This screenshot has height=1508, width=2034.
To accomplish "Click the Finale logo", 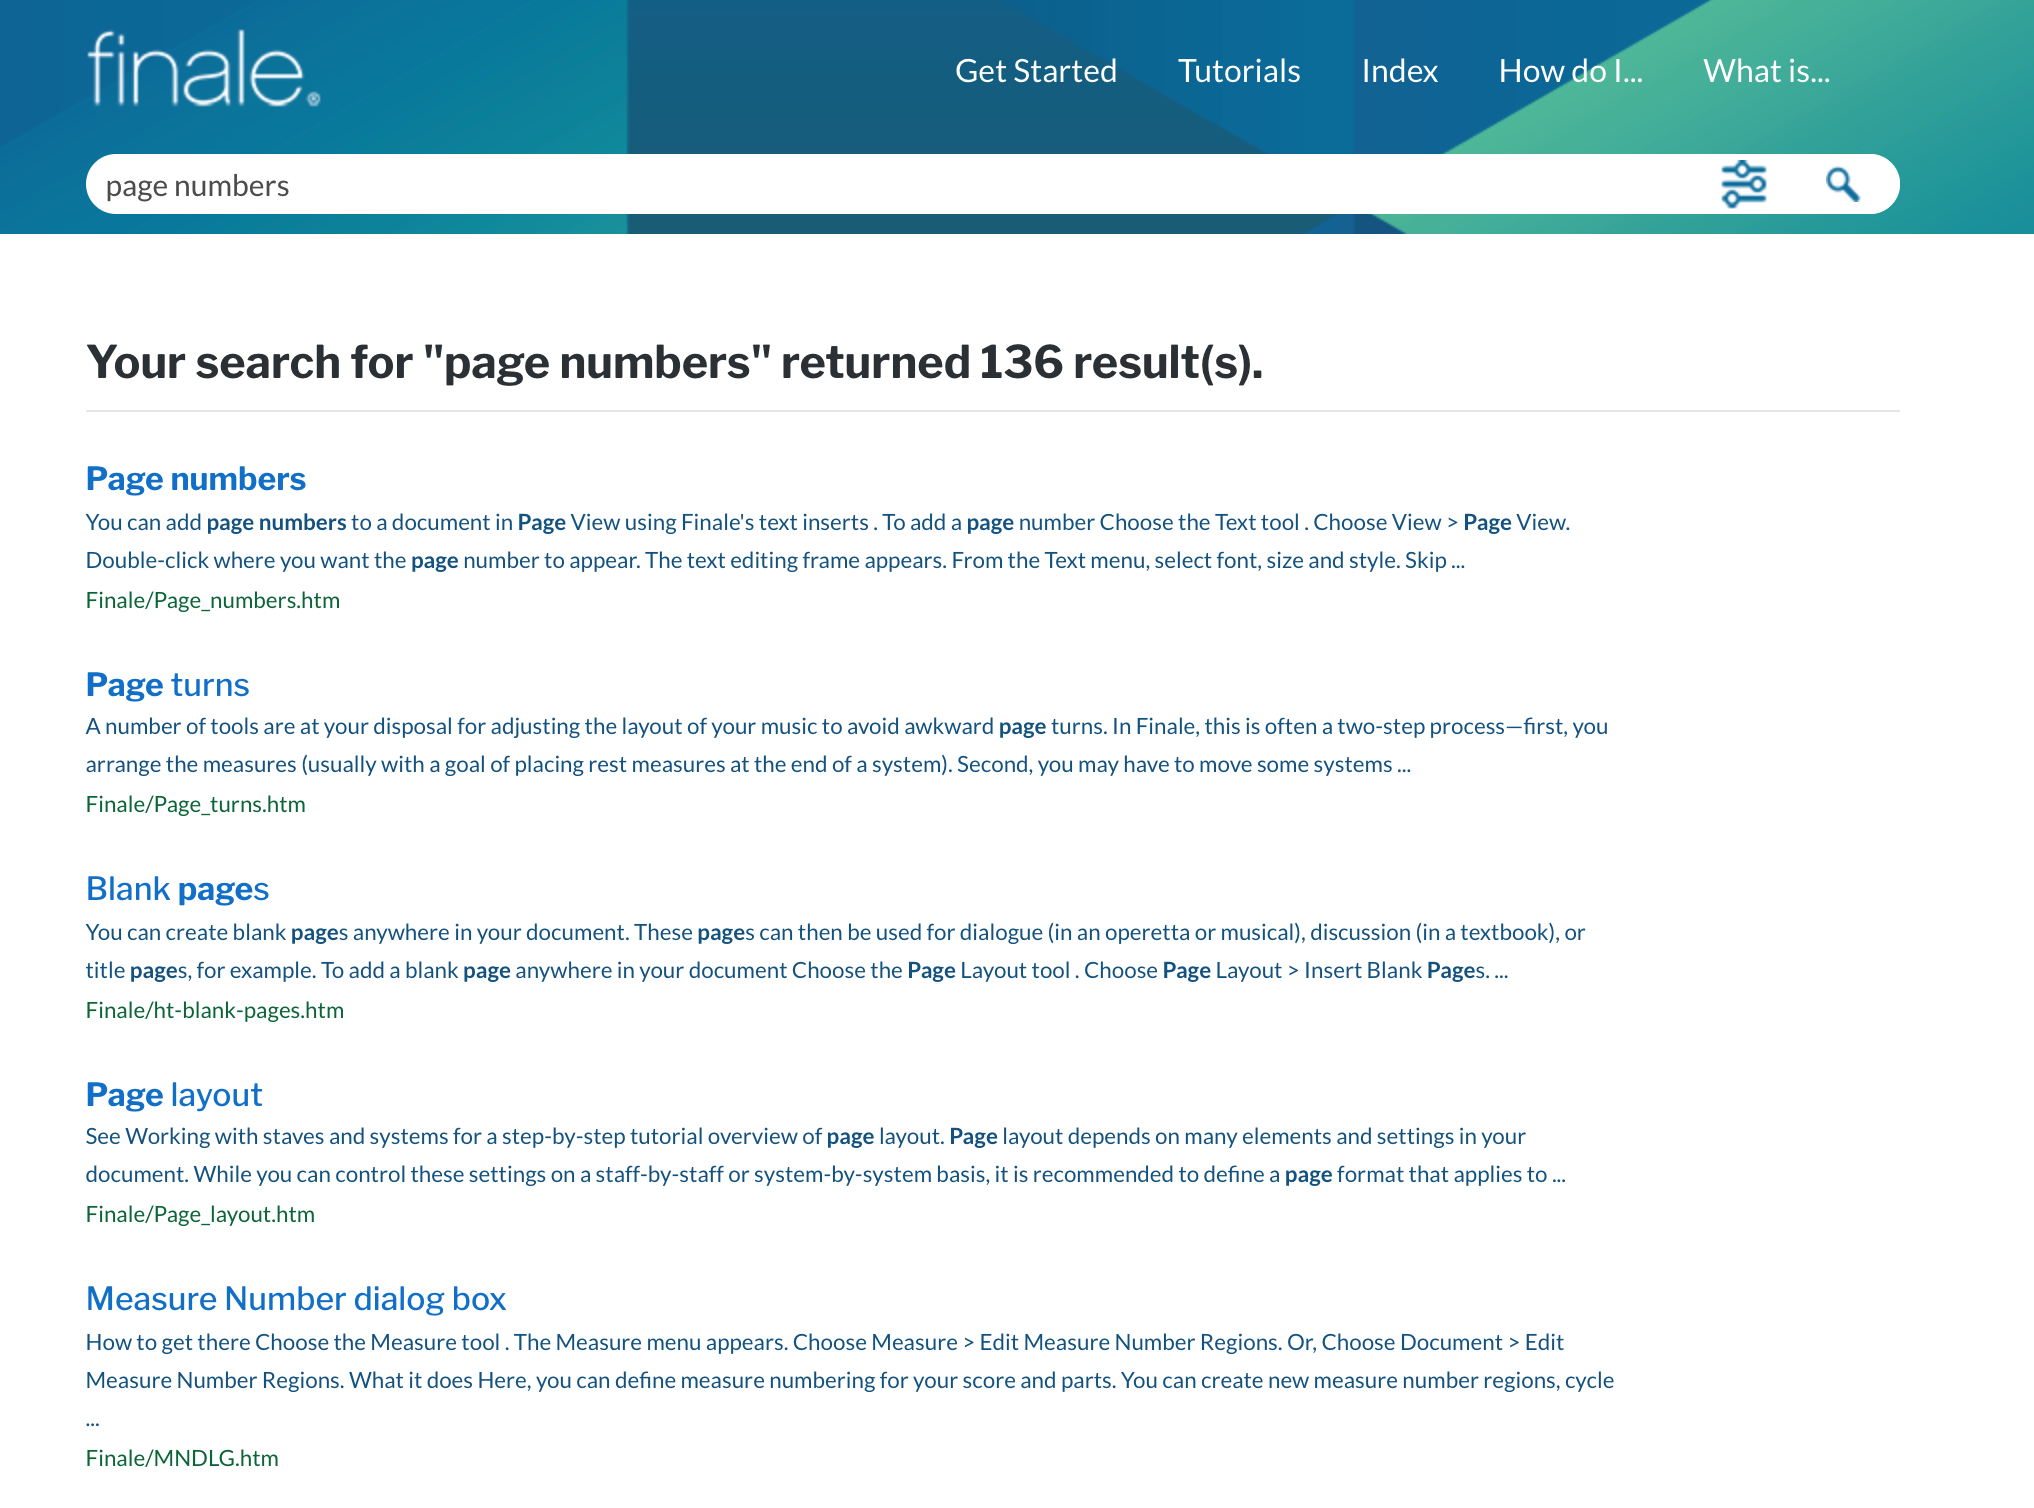I will 203,69.
